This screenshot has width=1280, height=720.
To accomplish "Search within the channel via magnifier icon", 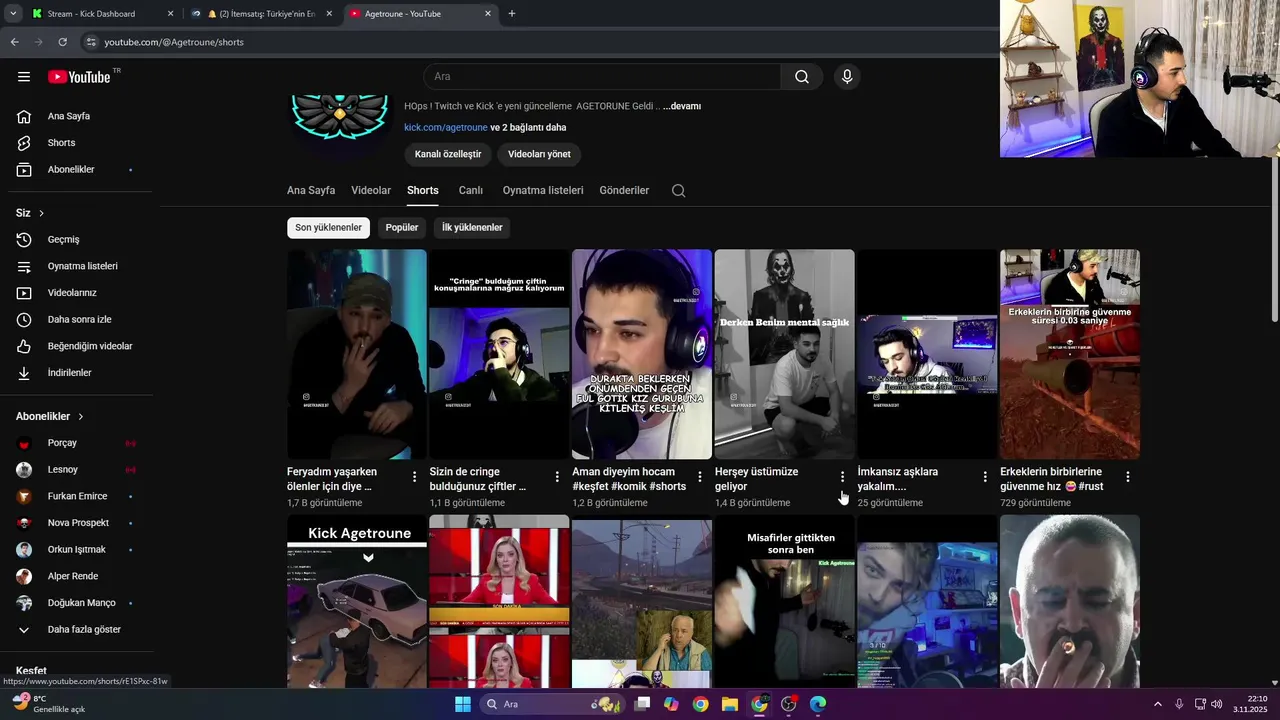I will (679, 191).
